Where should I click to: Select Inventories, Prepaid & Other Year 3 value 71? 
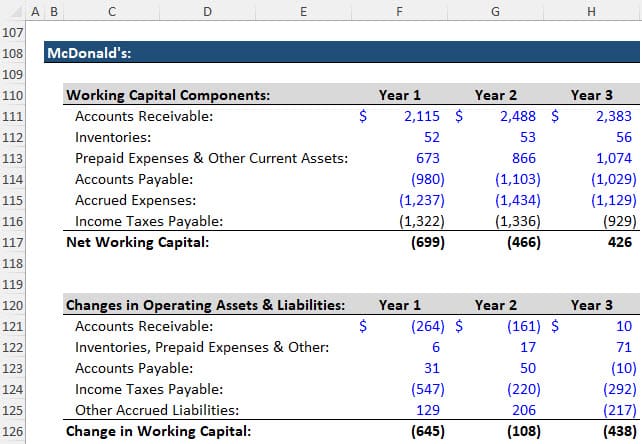point(624,347)
